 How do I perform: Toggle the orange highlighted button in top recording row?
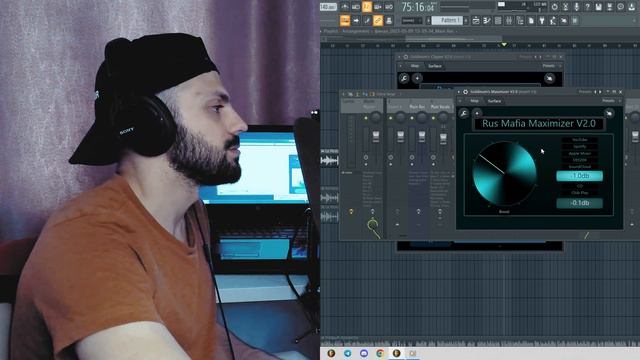pyautogui.click(x=367, y=7)
